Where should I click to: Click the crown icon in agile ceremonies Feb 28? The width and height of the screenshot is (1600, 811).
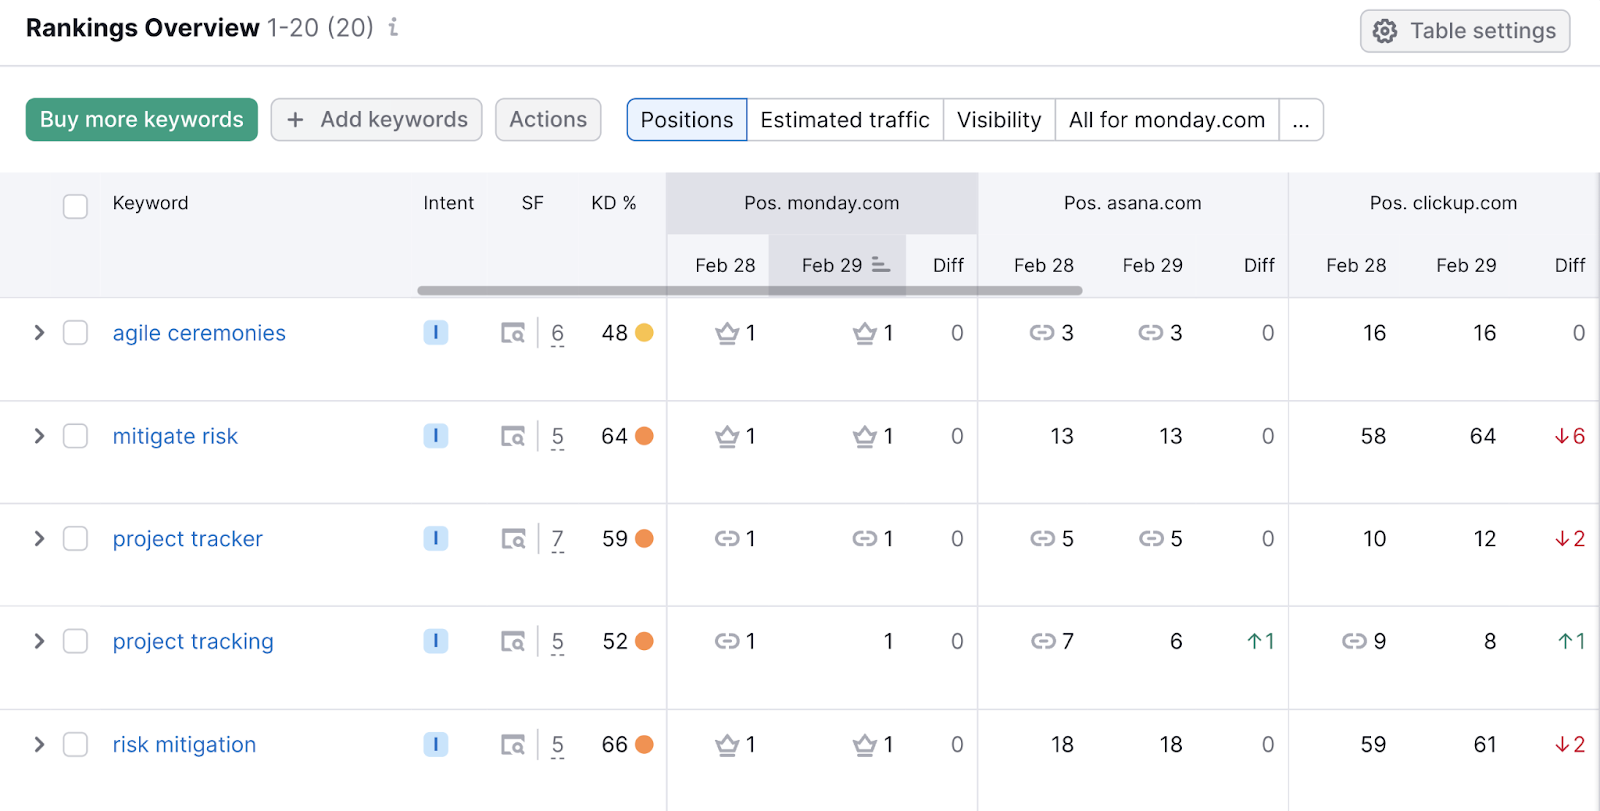coord(727,333)
